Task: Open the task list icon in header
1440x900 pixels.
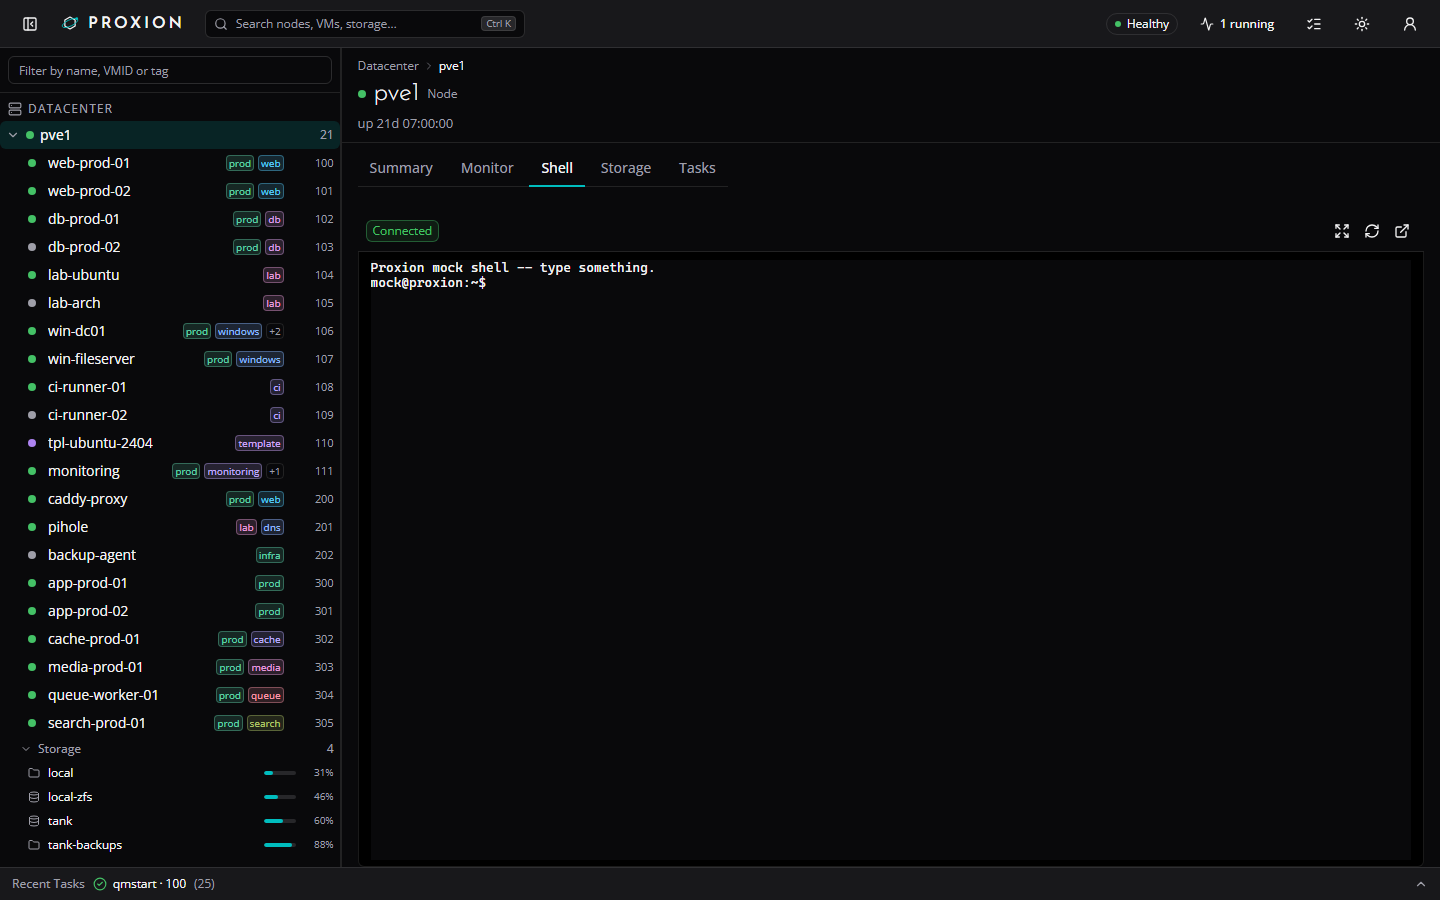Action: [x=1314, y=24]
